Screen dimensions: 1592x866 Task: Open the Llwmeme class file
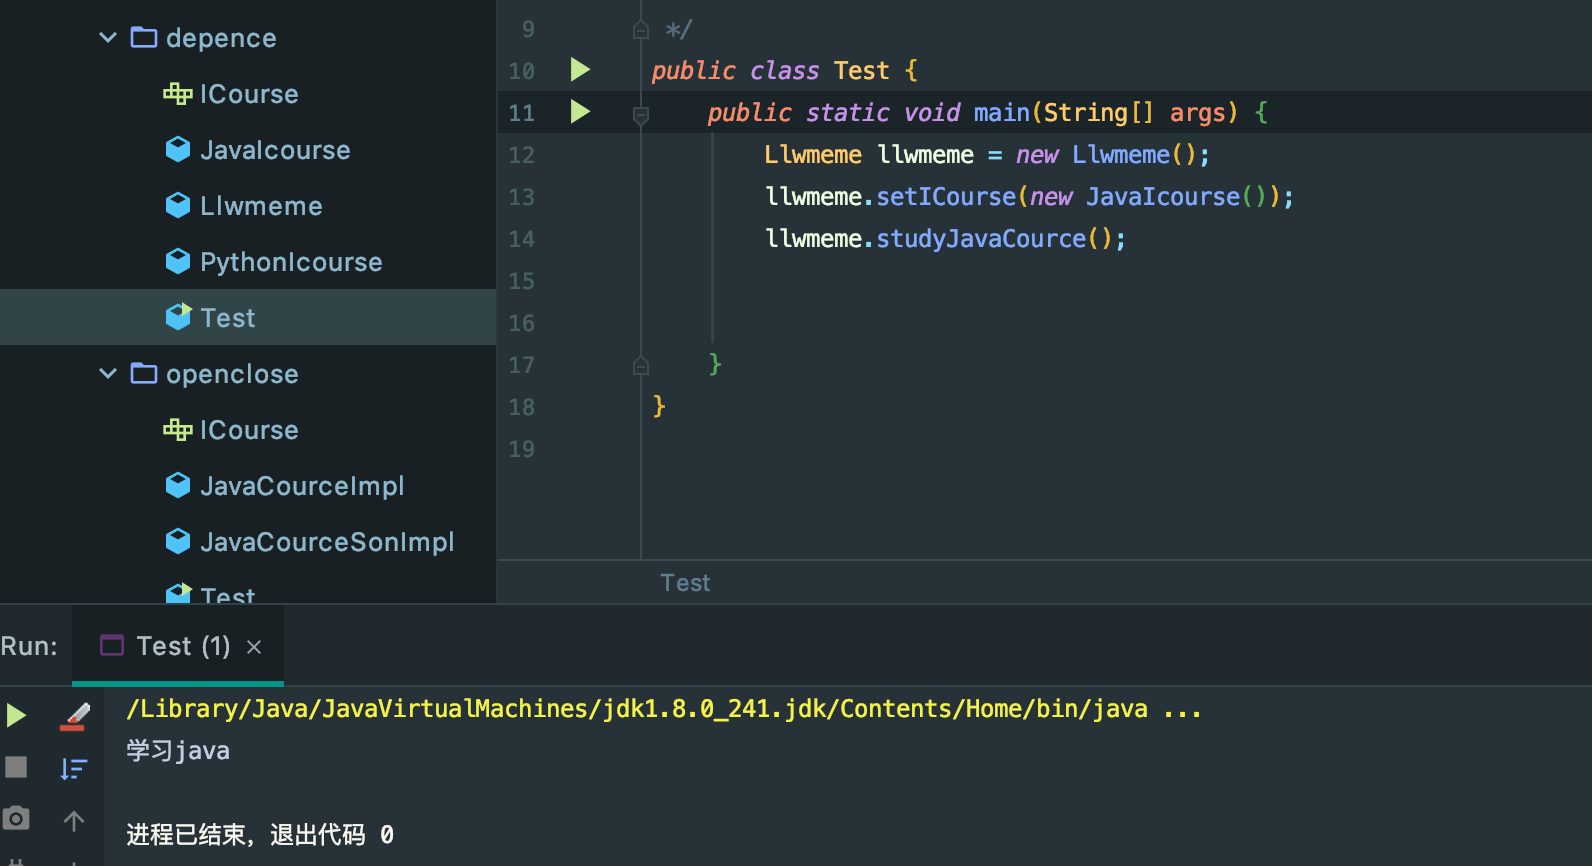(x=261, y=206)
